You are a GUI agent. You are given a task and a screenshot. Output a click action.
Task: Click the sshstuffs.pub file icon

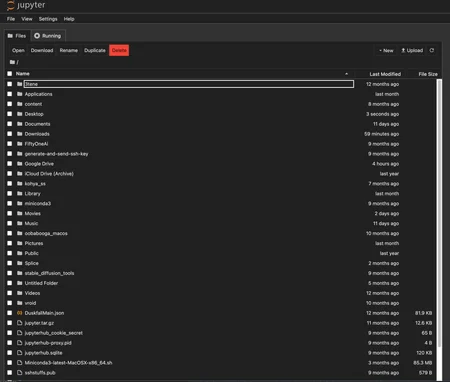click(x=20, y=373)
